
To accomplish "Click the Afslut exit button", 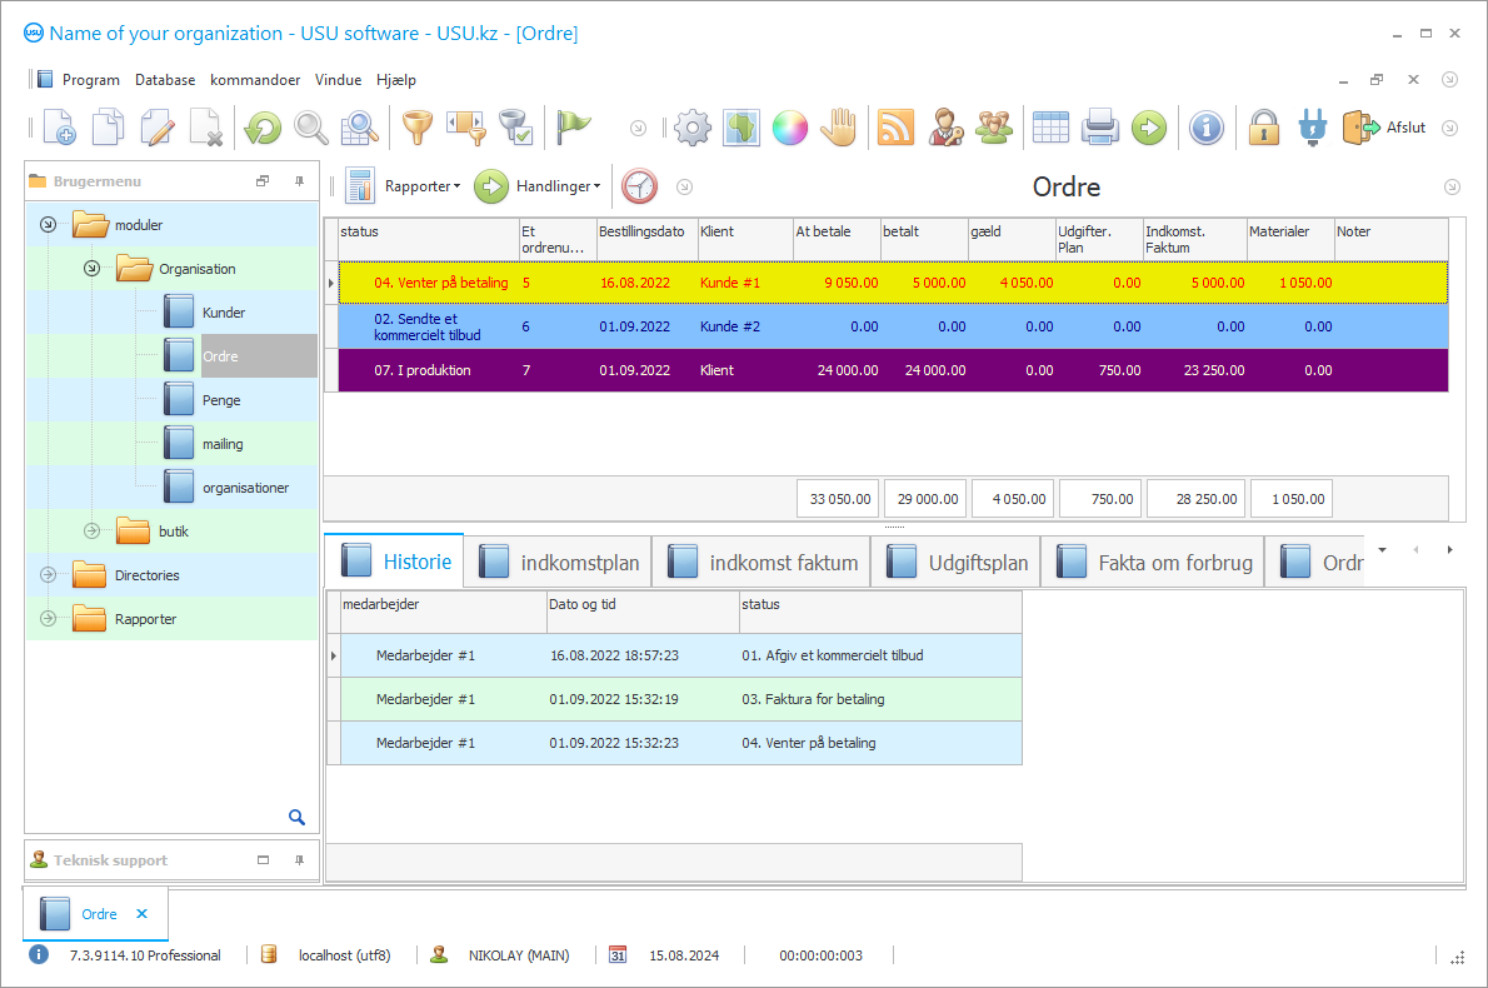I will [x=1386, y=128].
